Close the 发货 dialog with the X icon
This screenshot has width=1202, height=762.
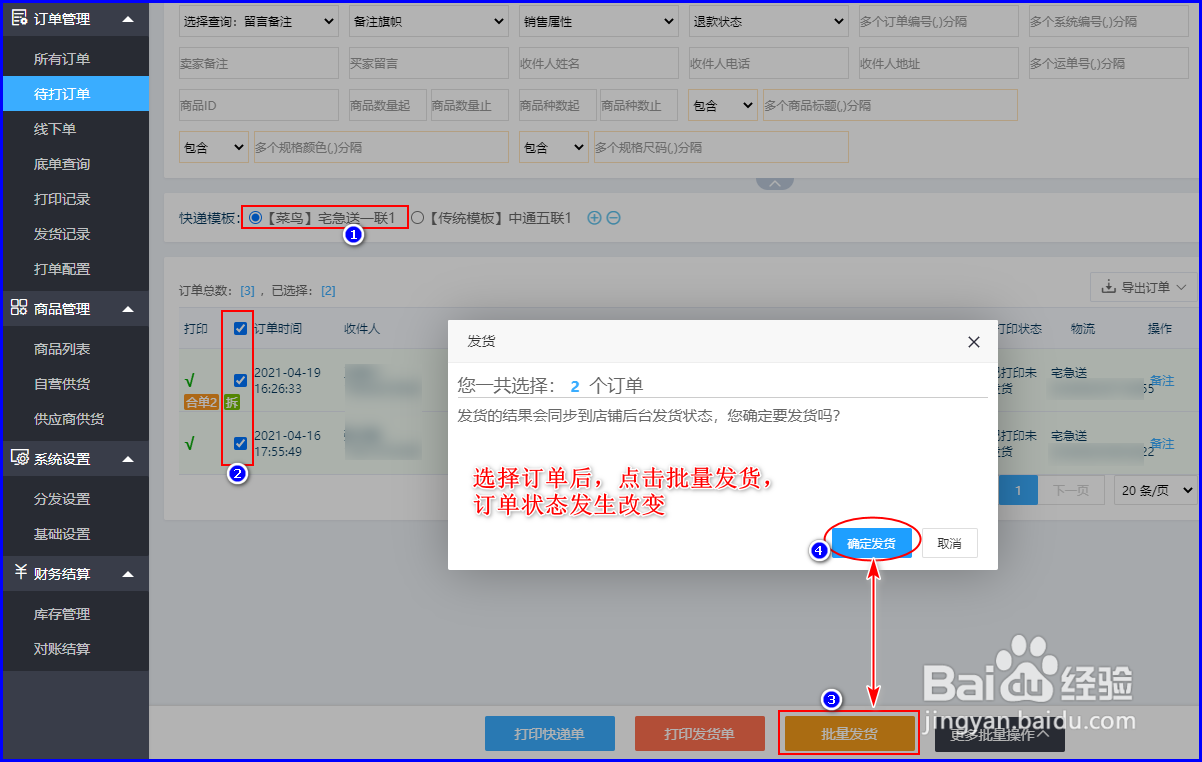973,341
